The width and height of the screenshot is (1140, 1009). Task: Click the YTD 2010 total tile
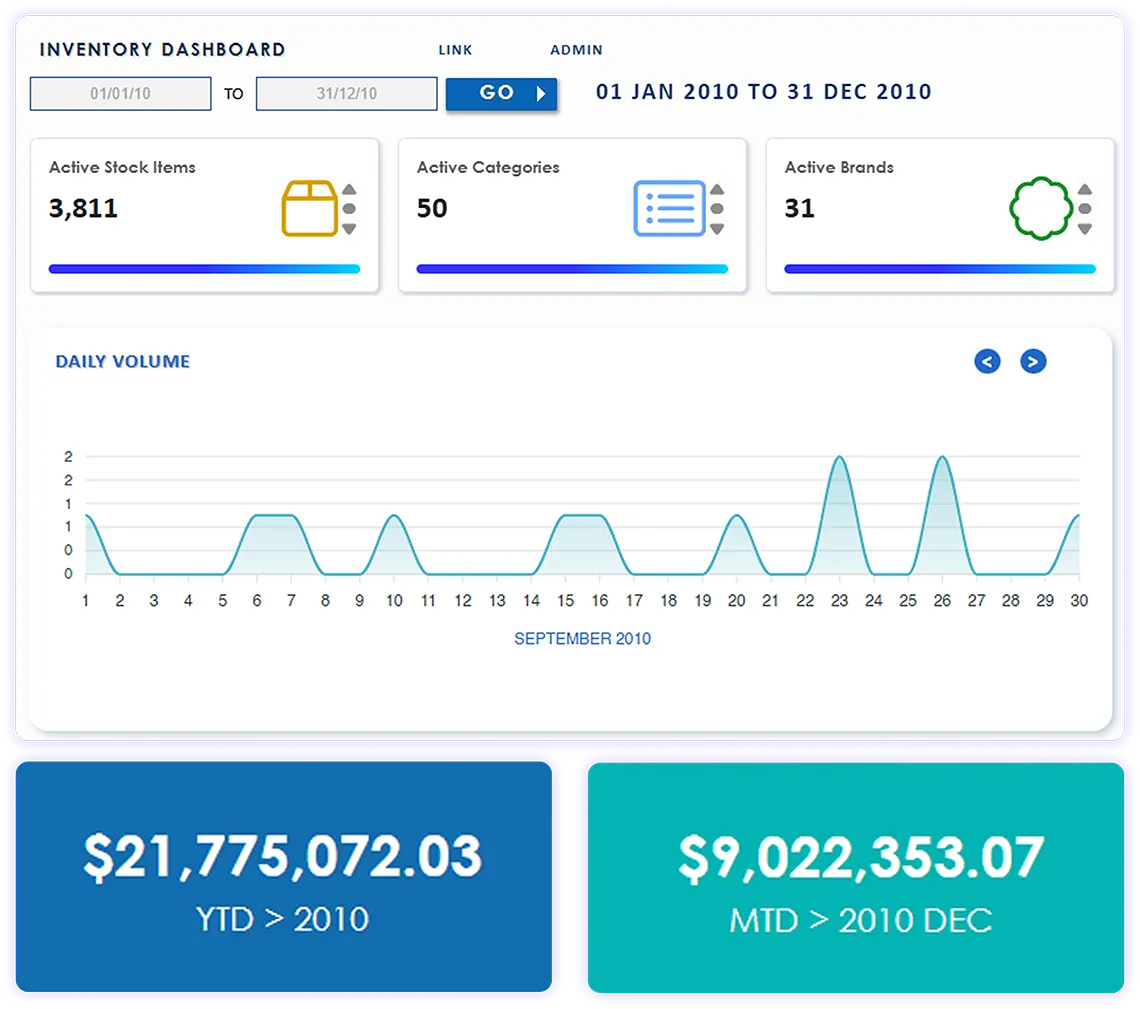[284, 877]
